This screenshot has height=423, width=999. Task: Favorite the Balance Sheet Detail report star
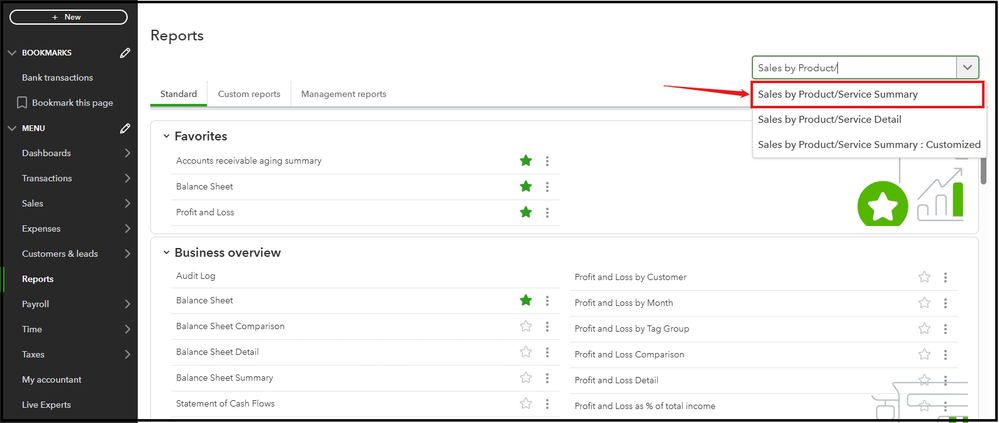pos(526,352)
